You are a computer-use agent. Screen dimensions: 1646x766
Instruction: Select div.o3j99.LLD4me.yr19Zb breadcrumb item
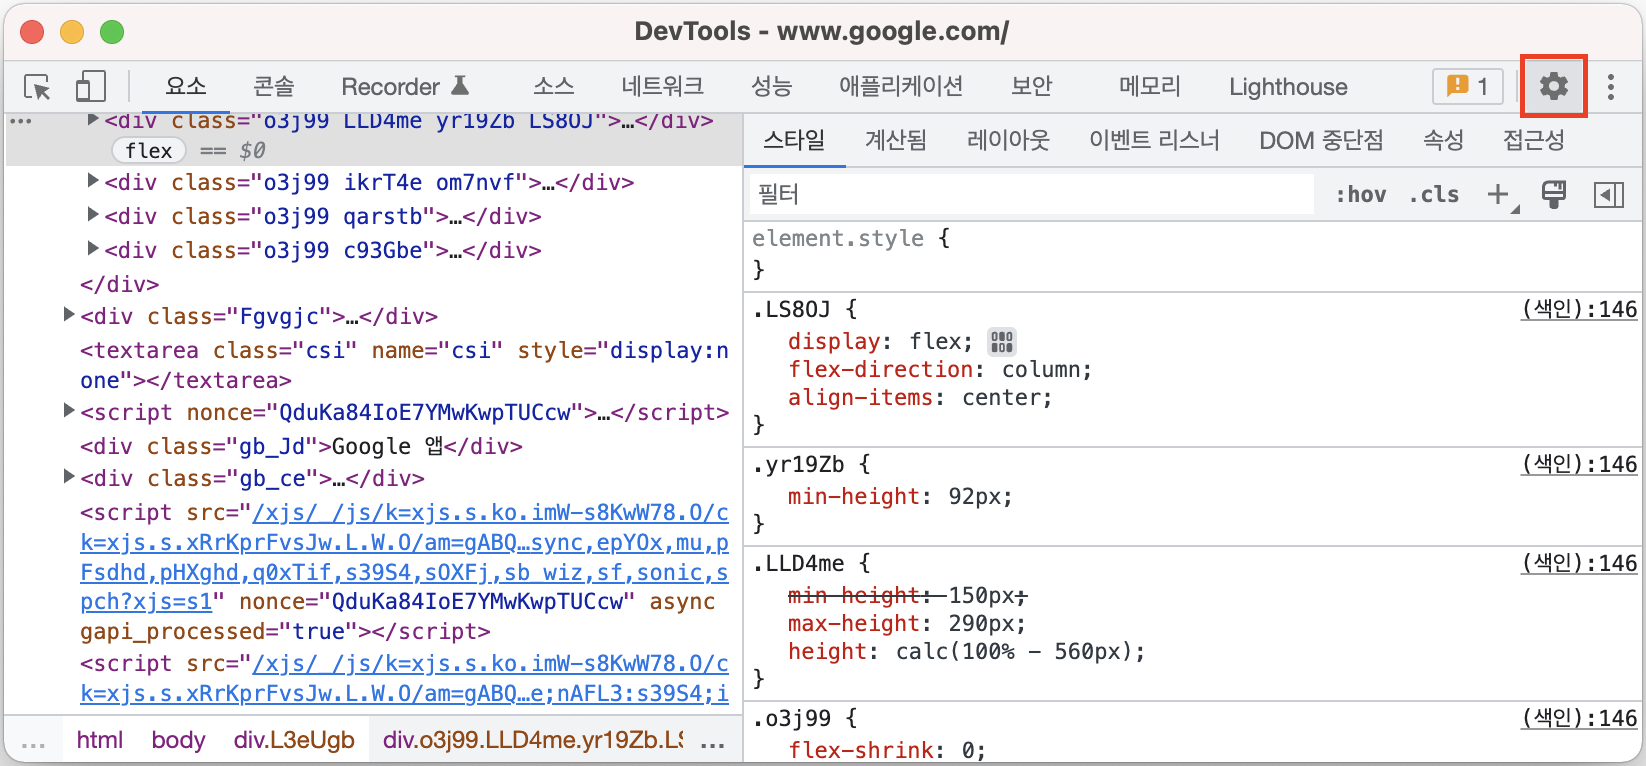[x=533, y=740]
